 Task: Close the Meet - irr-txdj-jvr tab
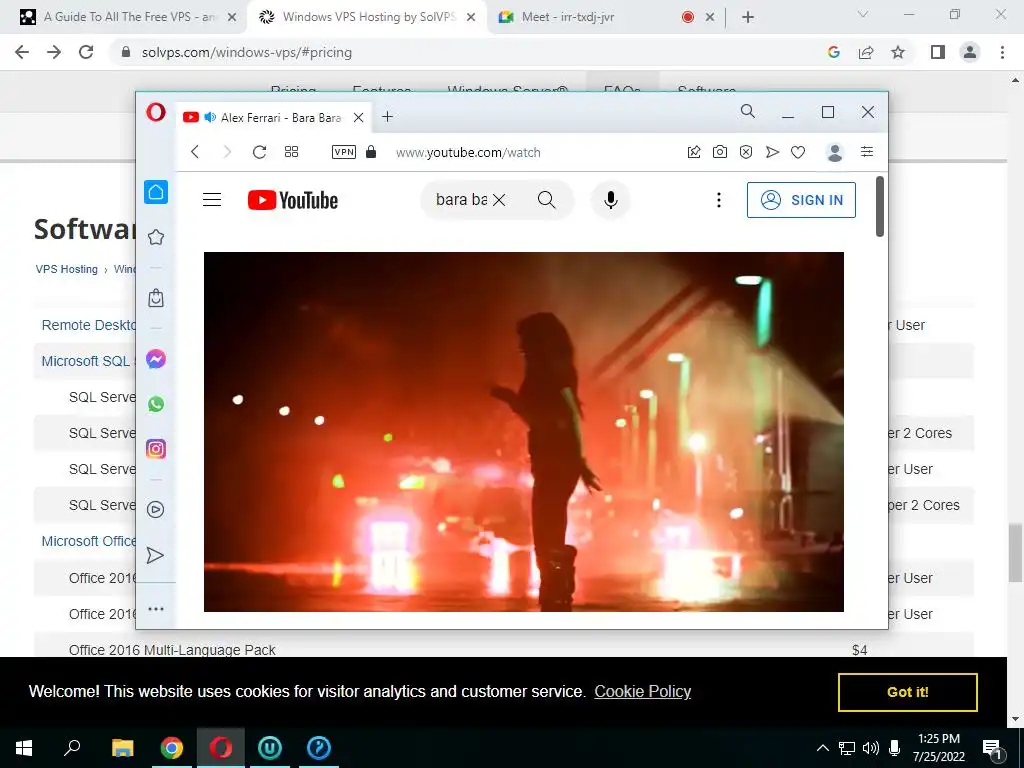(x=710, y=18)
